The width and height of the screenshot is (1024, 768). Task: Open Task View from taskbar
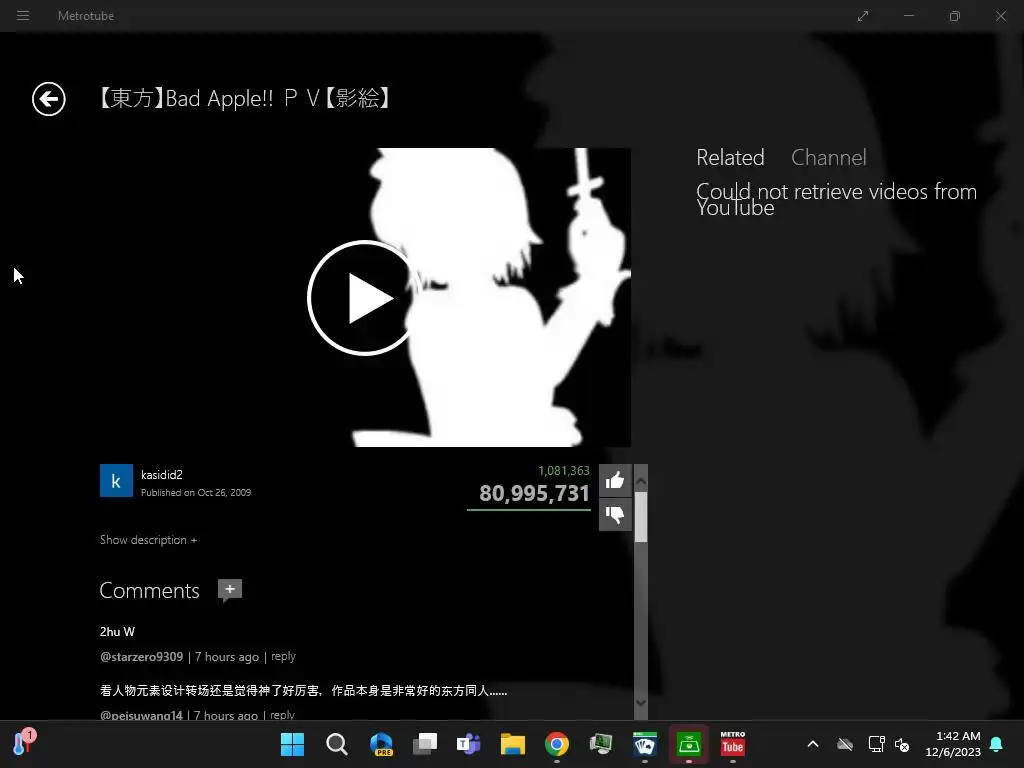(425, 744)
